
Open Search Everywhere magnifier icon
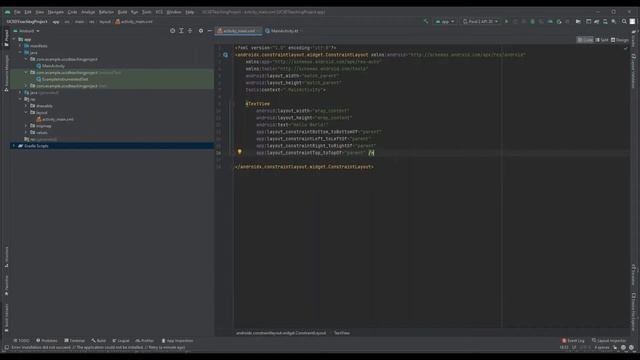pos(624,21)
